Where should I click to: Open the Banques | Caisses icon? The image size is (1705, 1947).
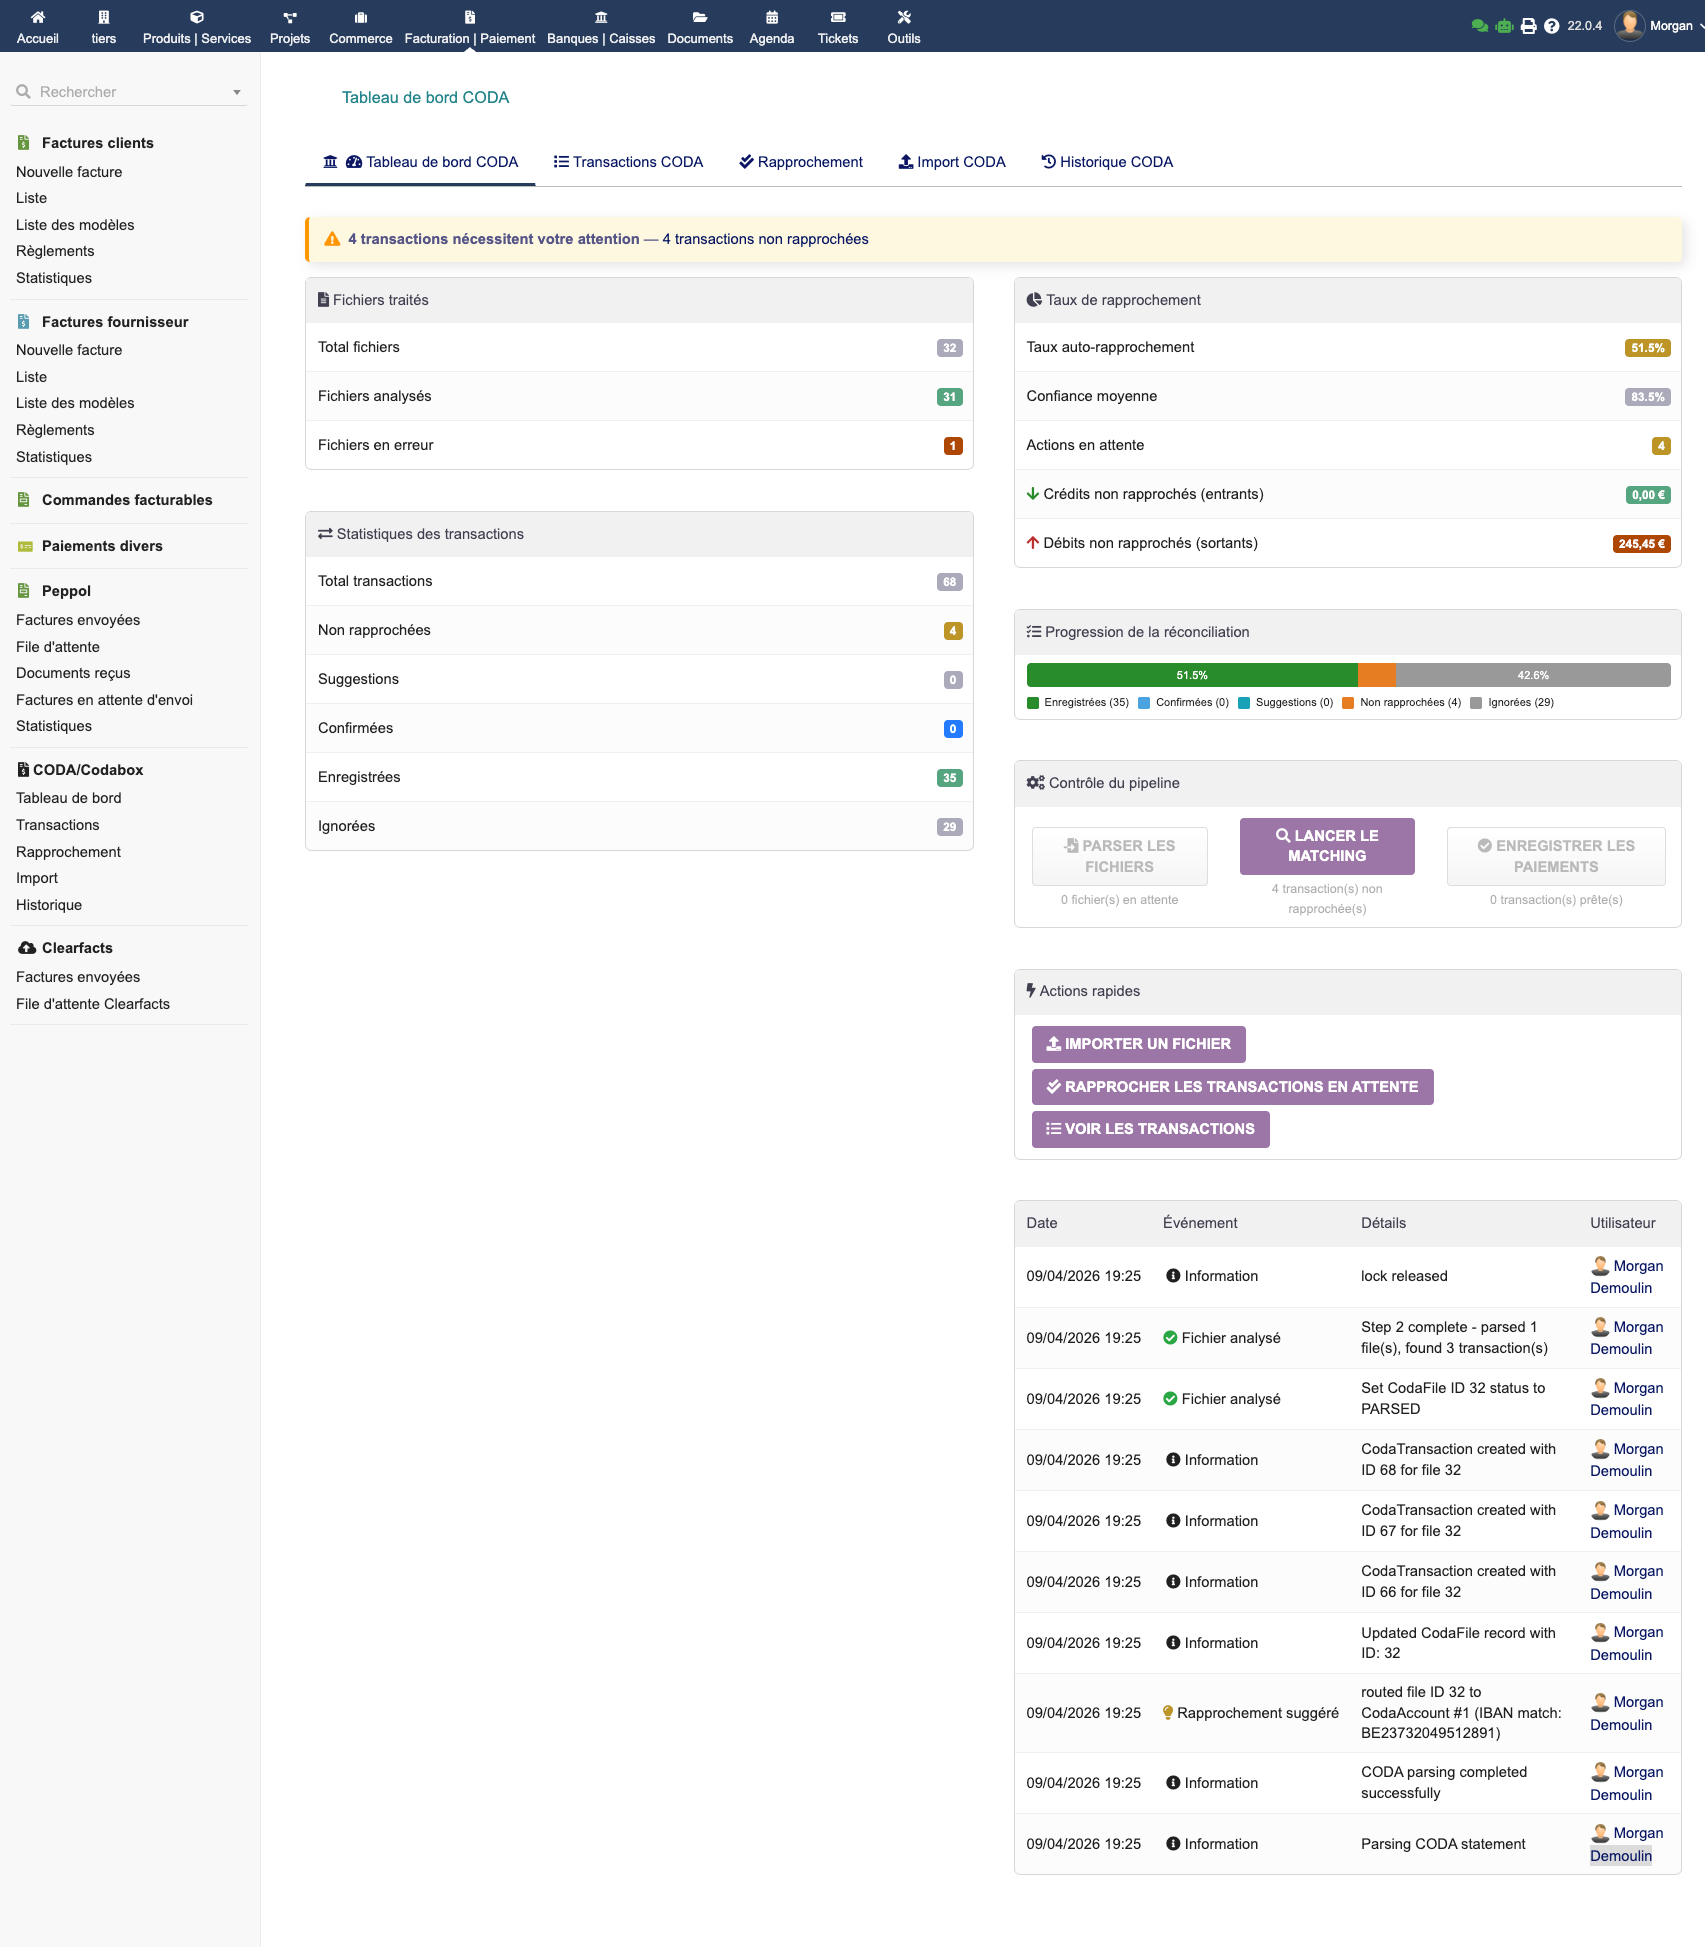coord(600,17)
